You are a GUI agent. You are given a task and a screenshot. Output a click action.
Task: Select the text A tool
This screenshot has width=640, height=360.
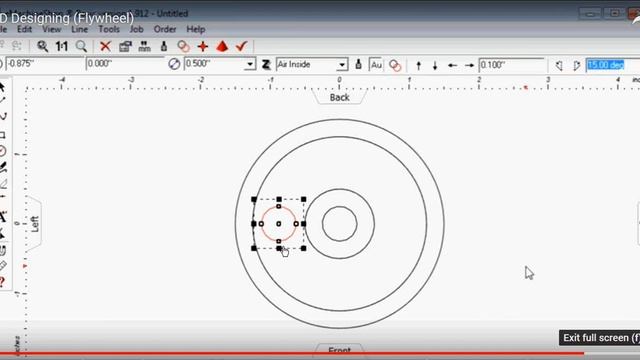click(x=3, y=217)
